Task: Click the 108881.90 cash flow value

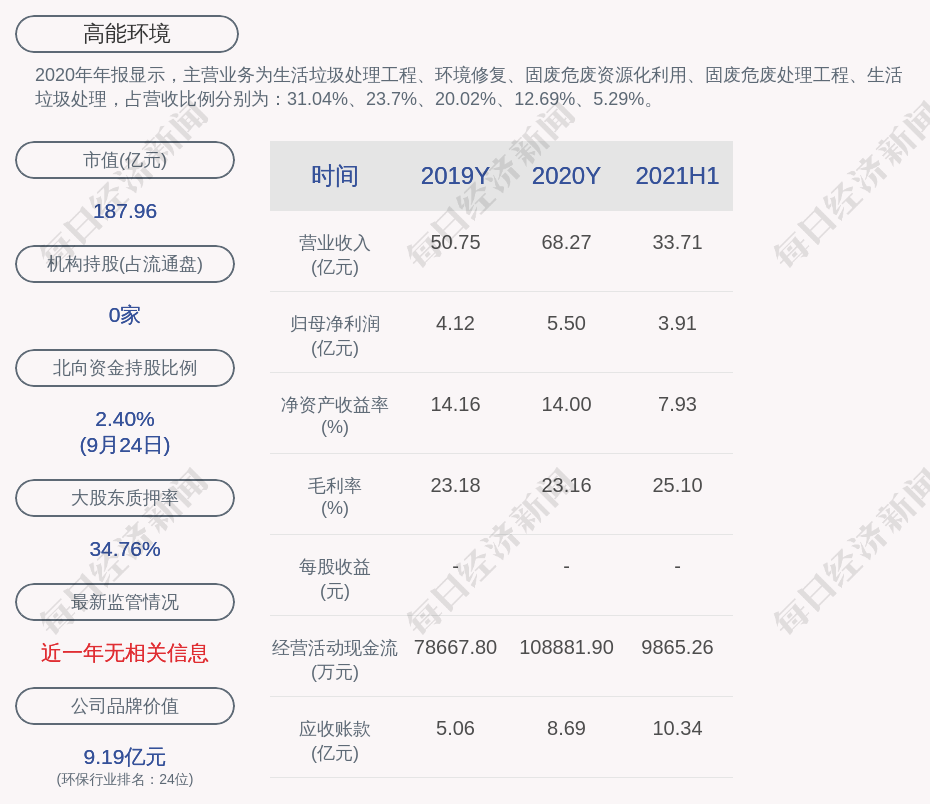Action: pos(566,647)
